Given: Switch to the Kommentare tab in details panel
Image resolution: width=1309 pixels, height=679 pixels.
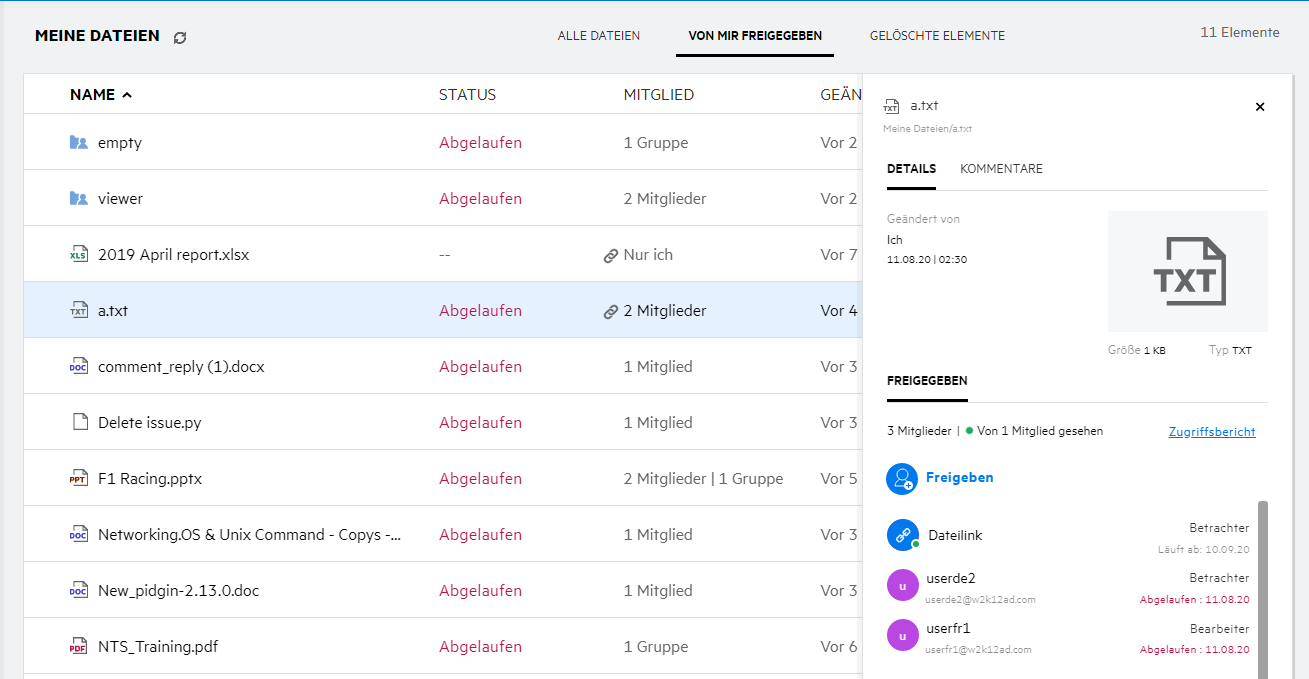Looking at the screenshot, I should click(x=1001, y=169).
